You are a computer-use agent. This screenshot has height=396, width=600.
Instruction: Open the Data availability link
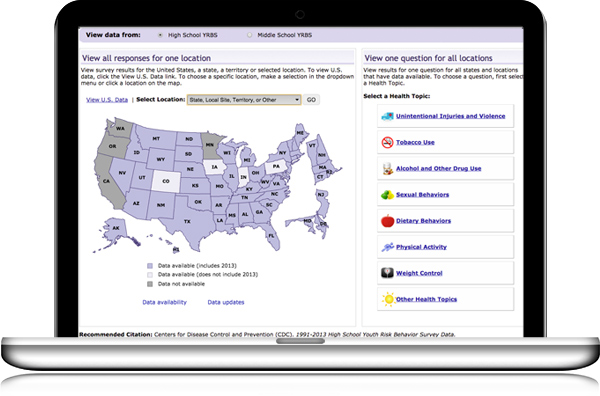coord(165,302)
